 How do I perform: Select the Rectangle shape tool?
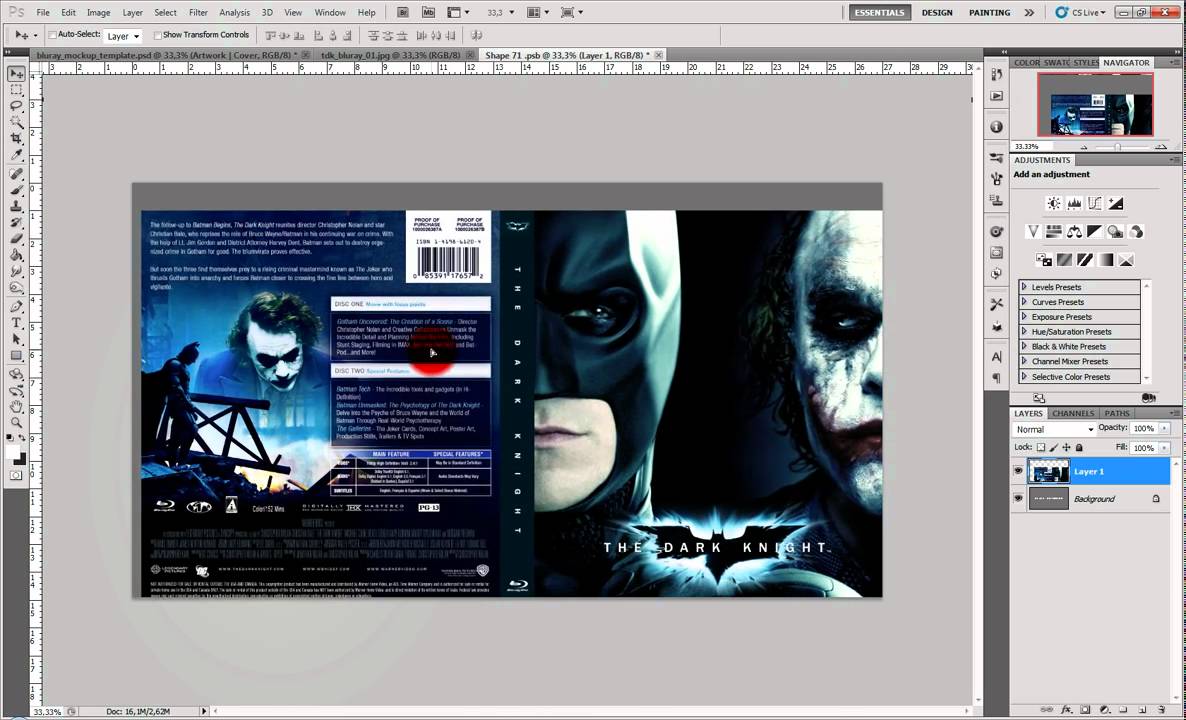click(x=16, y=355)
